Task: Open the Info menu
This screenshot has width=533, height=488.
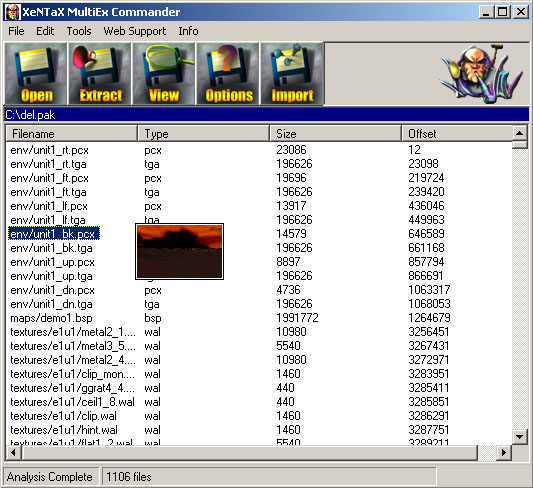Action: (188, 31)
